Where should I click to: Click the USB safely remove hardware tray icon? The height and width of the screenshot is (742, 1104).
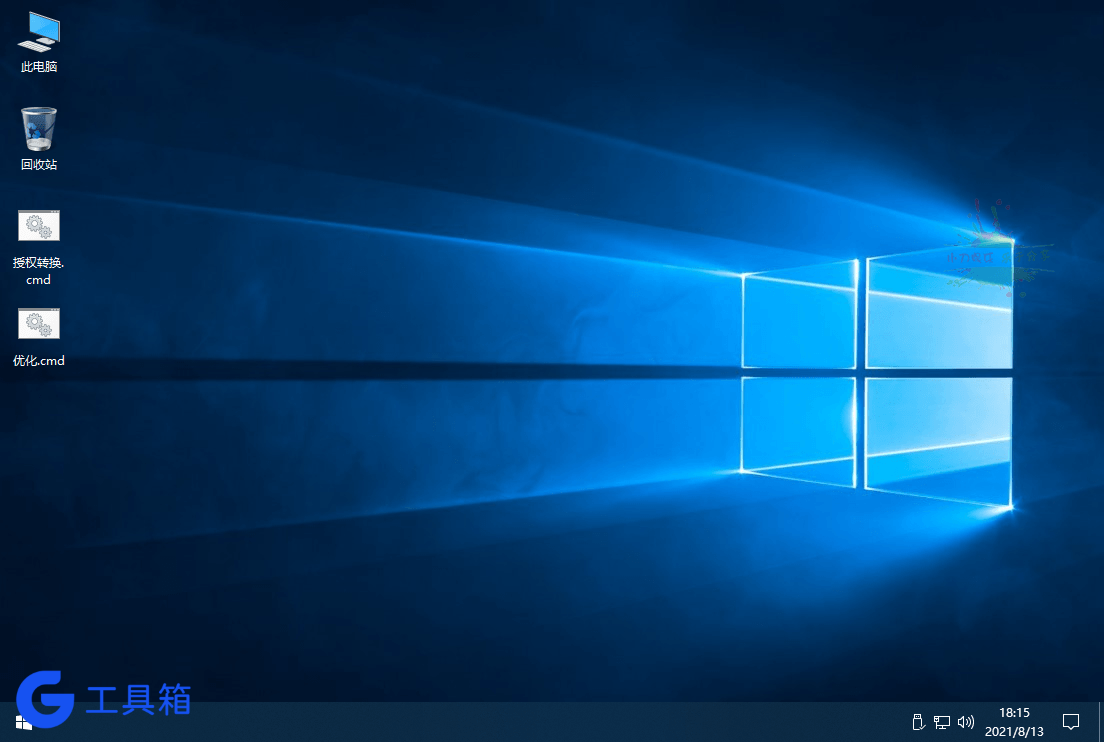[x=917, y=722]
